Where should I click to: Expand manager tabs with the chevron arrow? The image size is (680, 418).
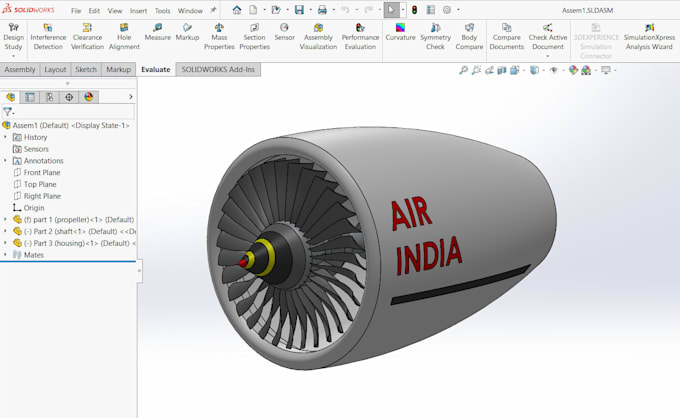[x=131, y=97]
